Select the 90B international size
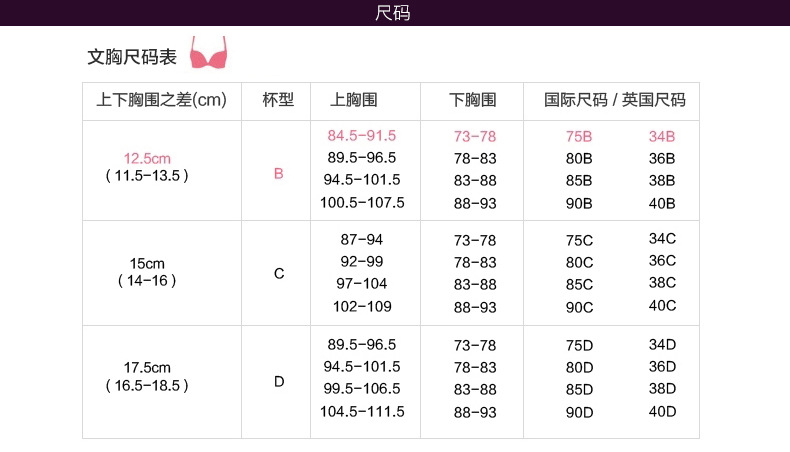Viewport: 790px width, 452px height. click(579, 203)
